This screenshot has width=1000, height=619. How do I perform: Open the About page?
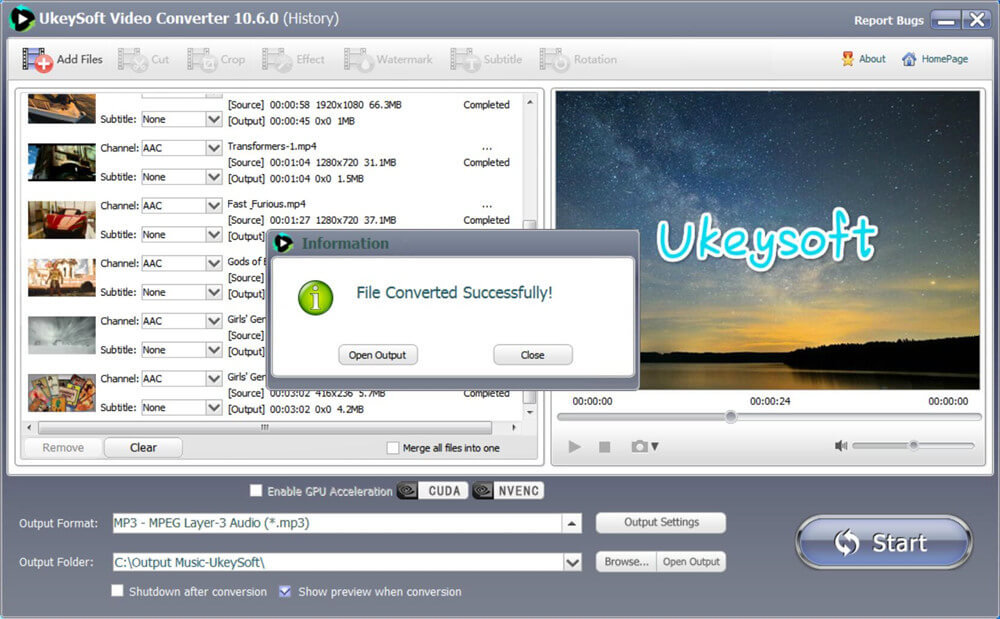[864, 59]
